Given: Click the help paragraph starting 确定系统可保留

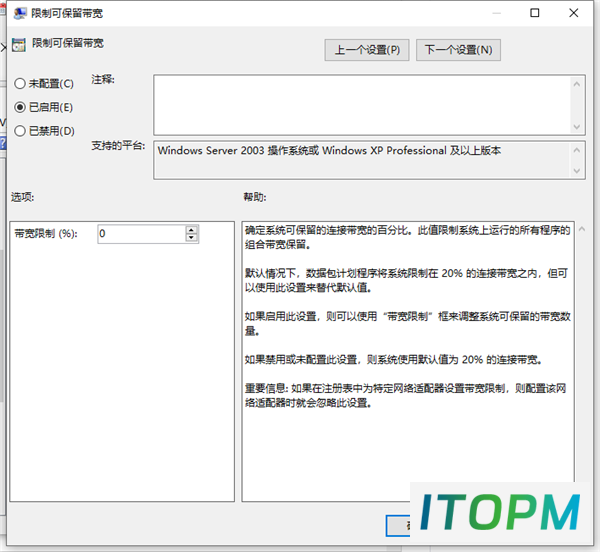Looking at the screenshot, I should pos(408,237).
